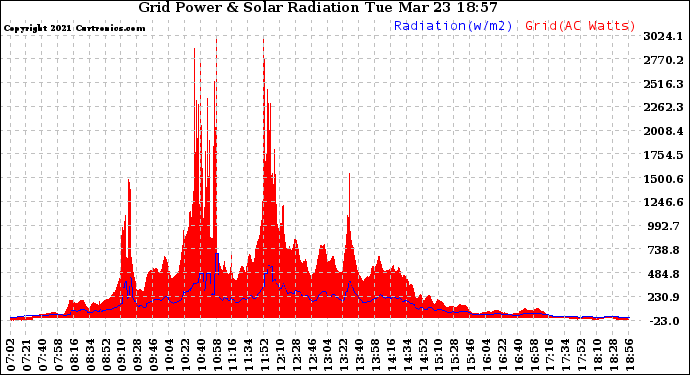
Task: Select the y-axis value 2770.2
Action: (663, 60)
